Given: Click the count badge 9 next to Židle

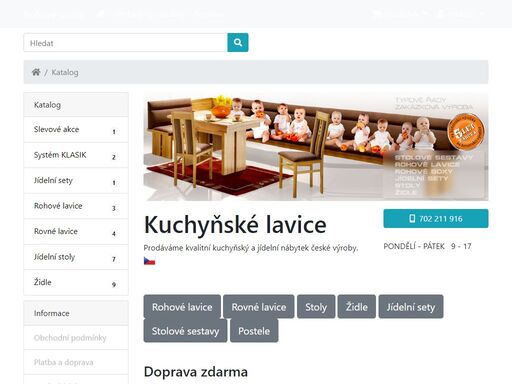Looking at the screenshot, I should pos(114,284).
